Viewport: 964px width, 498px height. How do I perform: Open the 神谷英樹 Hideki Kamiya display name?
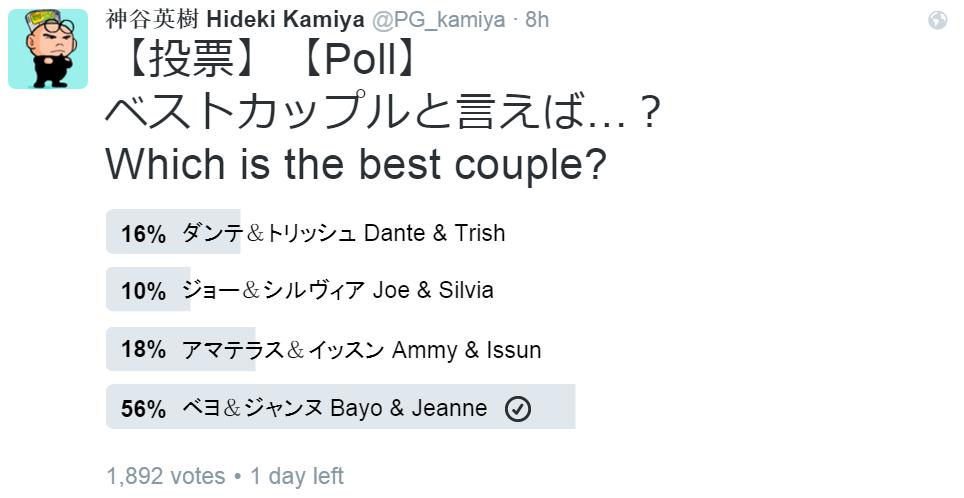coord(235,20)
